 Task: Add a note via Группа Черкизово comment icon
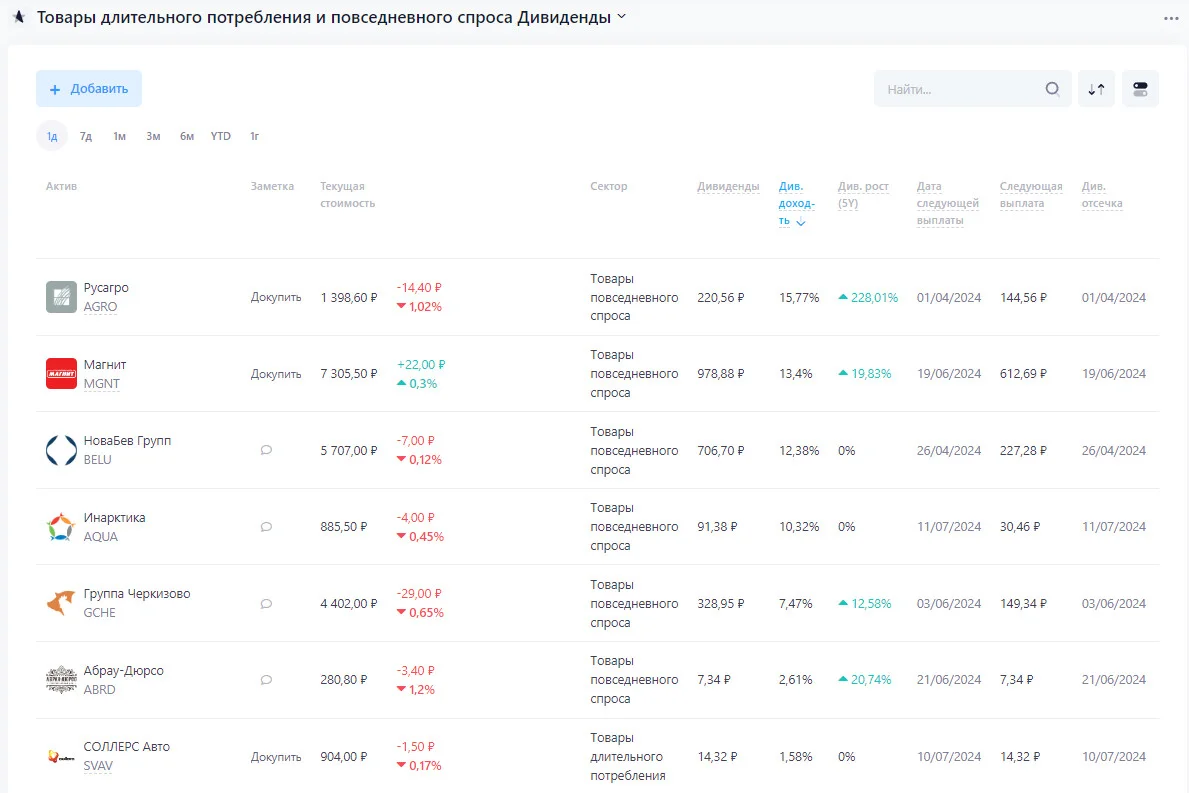pyautogui.click(x=266, y=604)
